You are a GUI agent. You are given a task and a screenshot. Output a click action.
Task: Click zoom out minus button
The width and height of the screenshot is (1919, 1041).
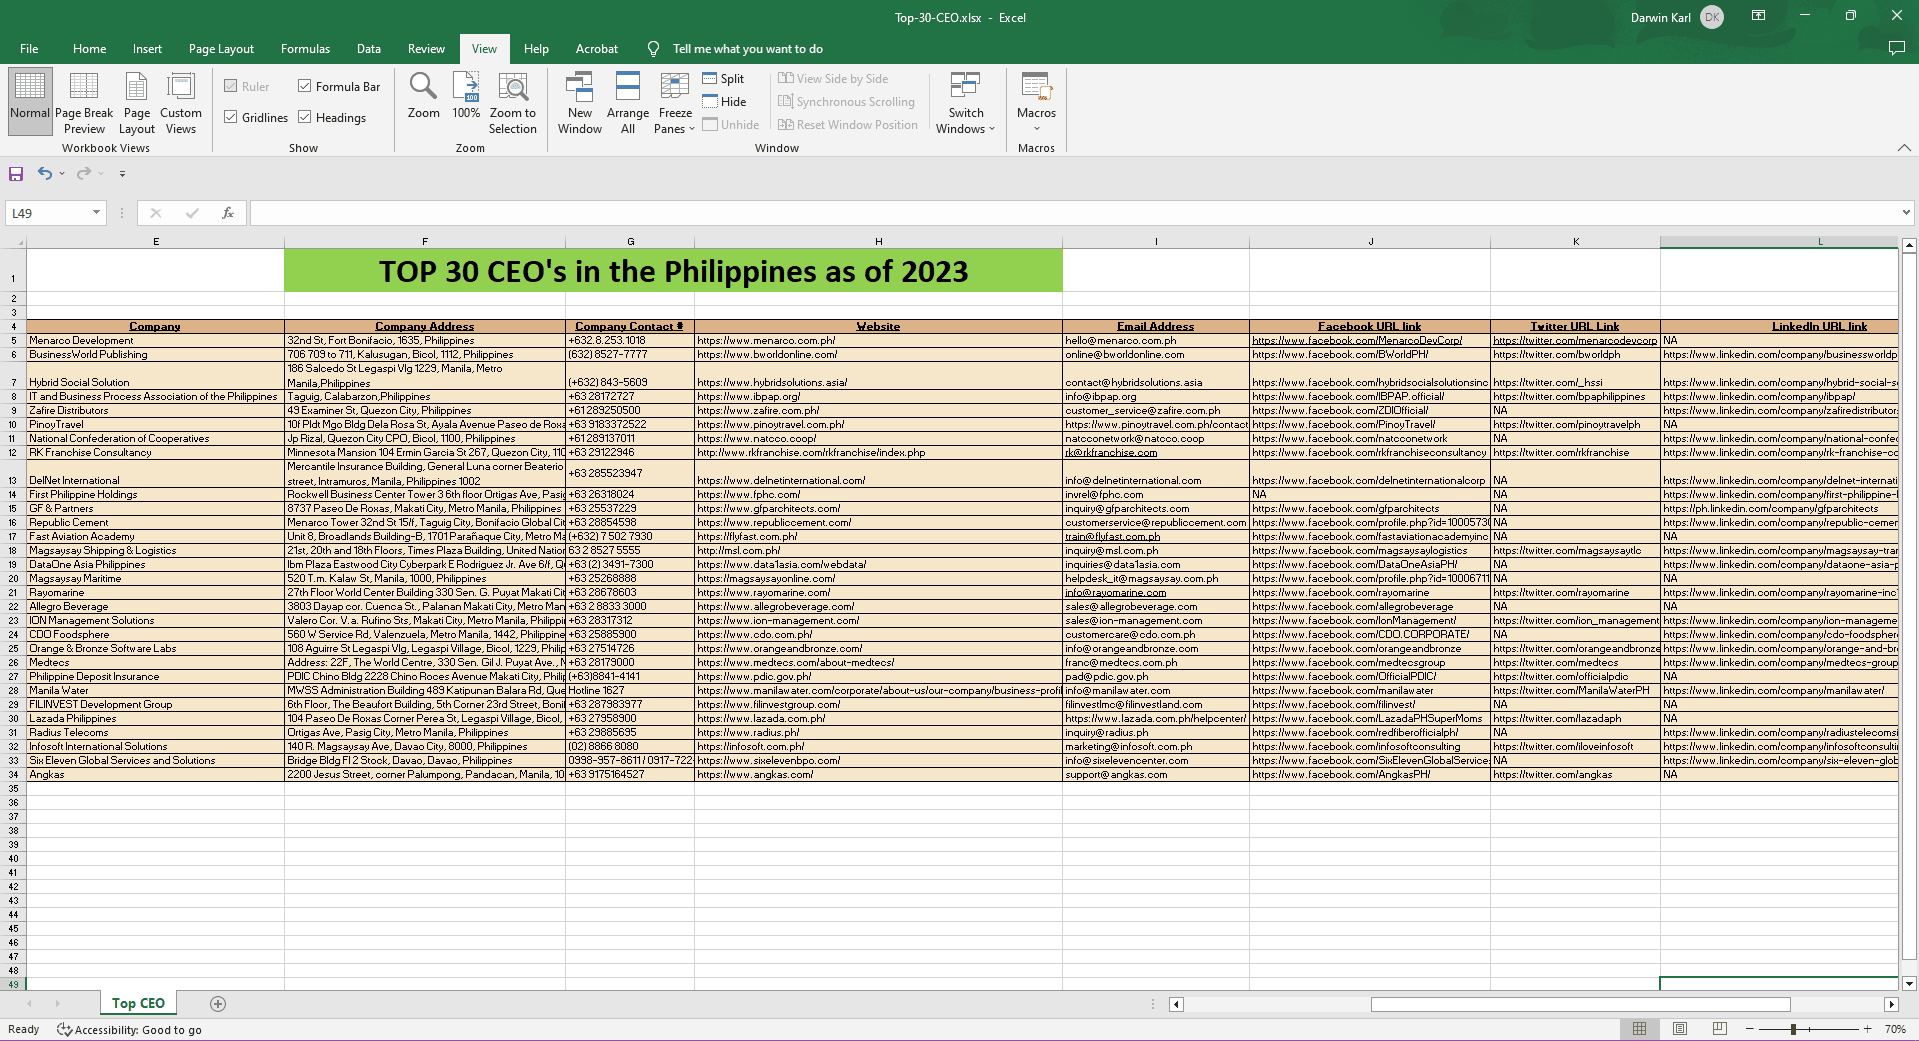1750,1029
